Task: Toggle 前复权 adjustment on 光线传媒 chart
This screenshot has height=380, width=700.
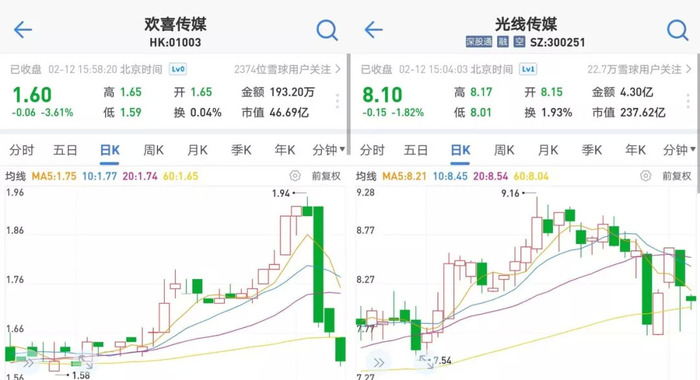Action: click(x=677, y=176)
